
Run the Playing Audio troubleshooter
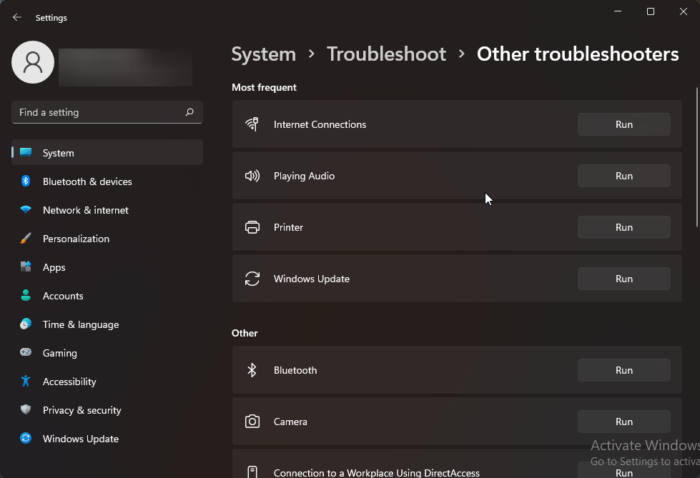[624, 176]
